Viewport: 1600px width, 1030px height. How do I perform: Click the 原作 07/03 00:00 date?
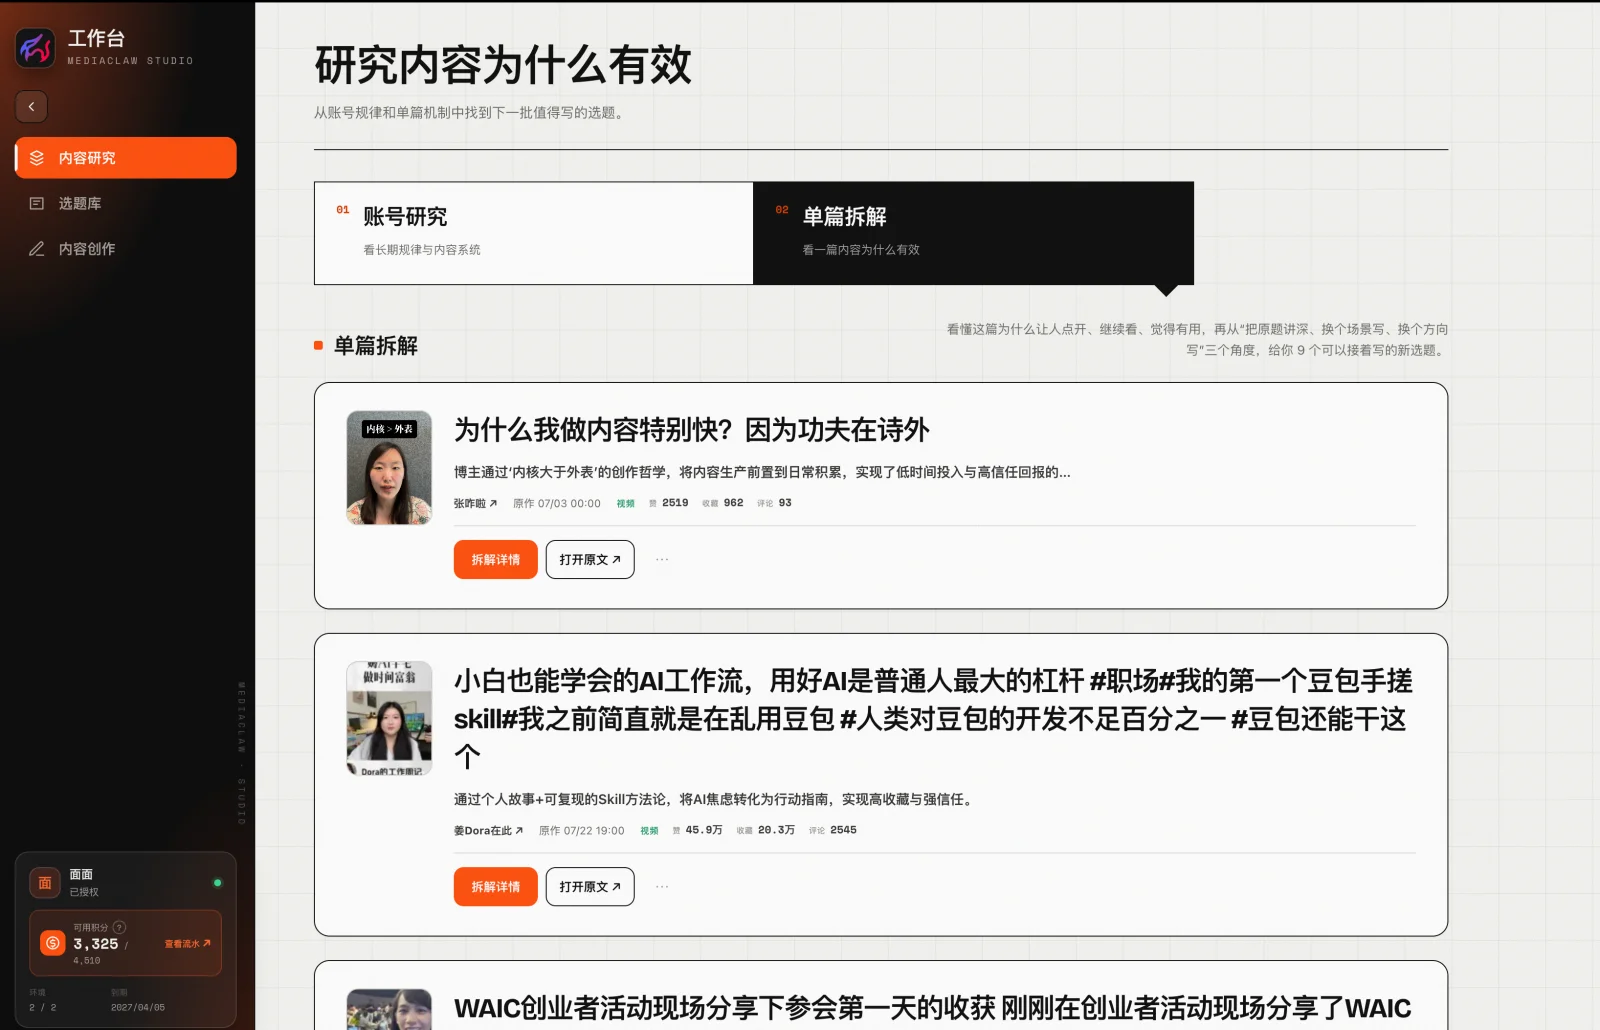(557, 504)
